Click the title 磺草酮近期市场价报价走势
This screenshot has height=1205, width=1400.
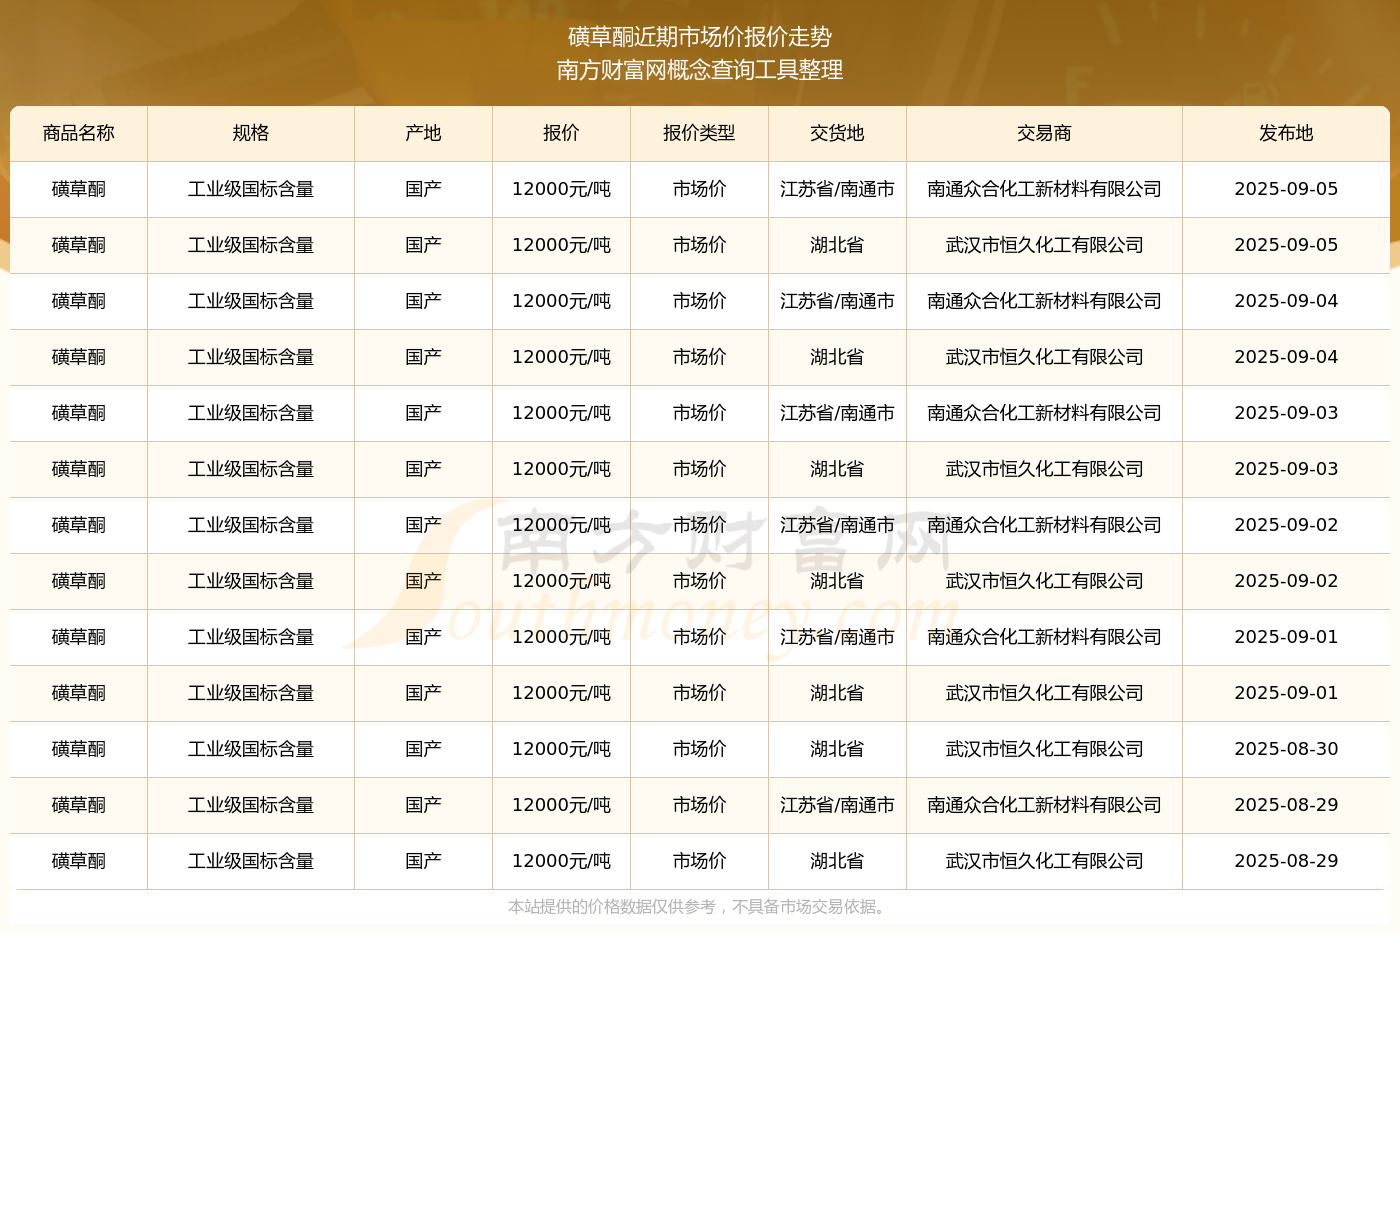pos(700,37)
